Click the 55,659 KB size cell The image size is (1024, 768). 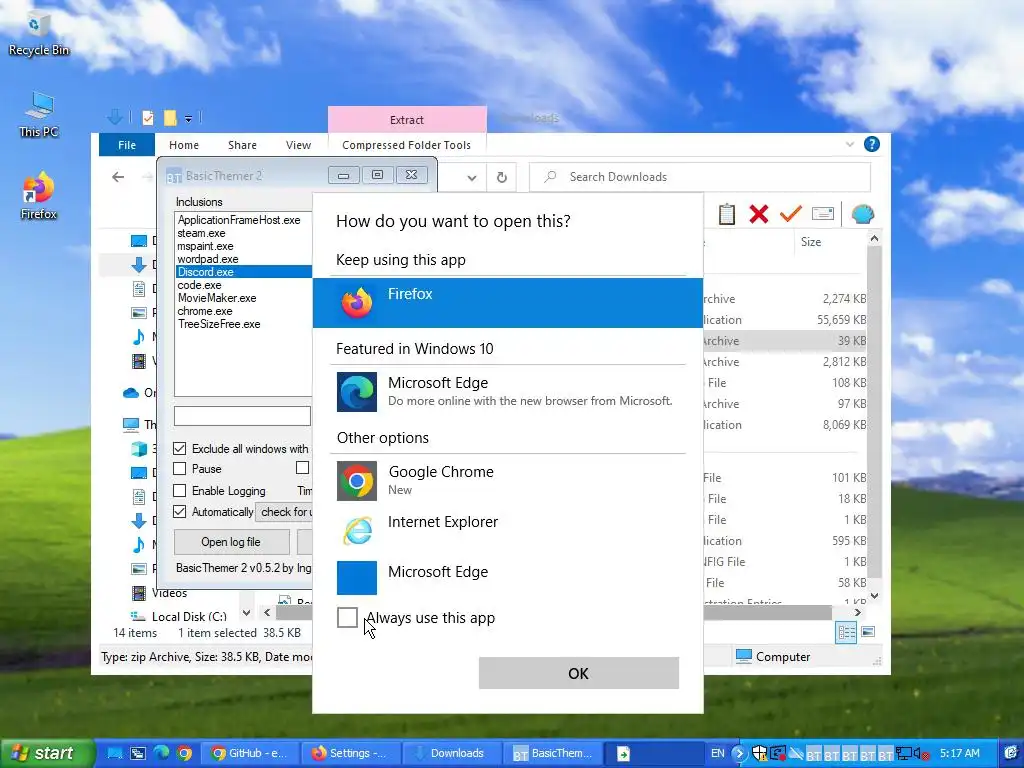(841, 320)
